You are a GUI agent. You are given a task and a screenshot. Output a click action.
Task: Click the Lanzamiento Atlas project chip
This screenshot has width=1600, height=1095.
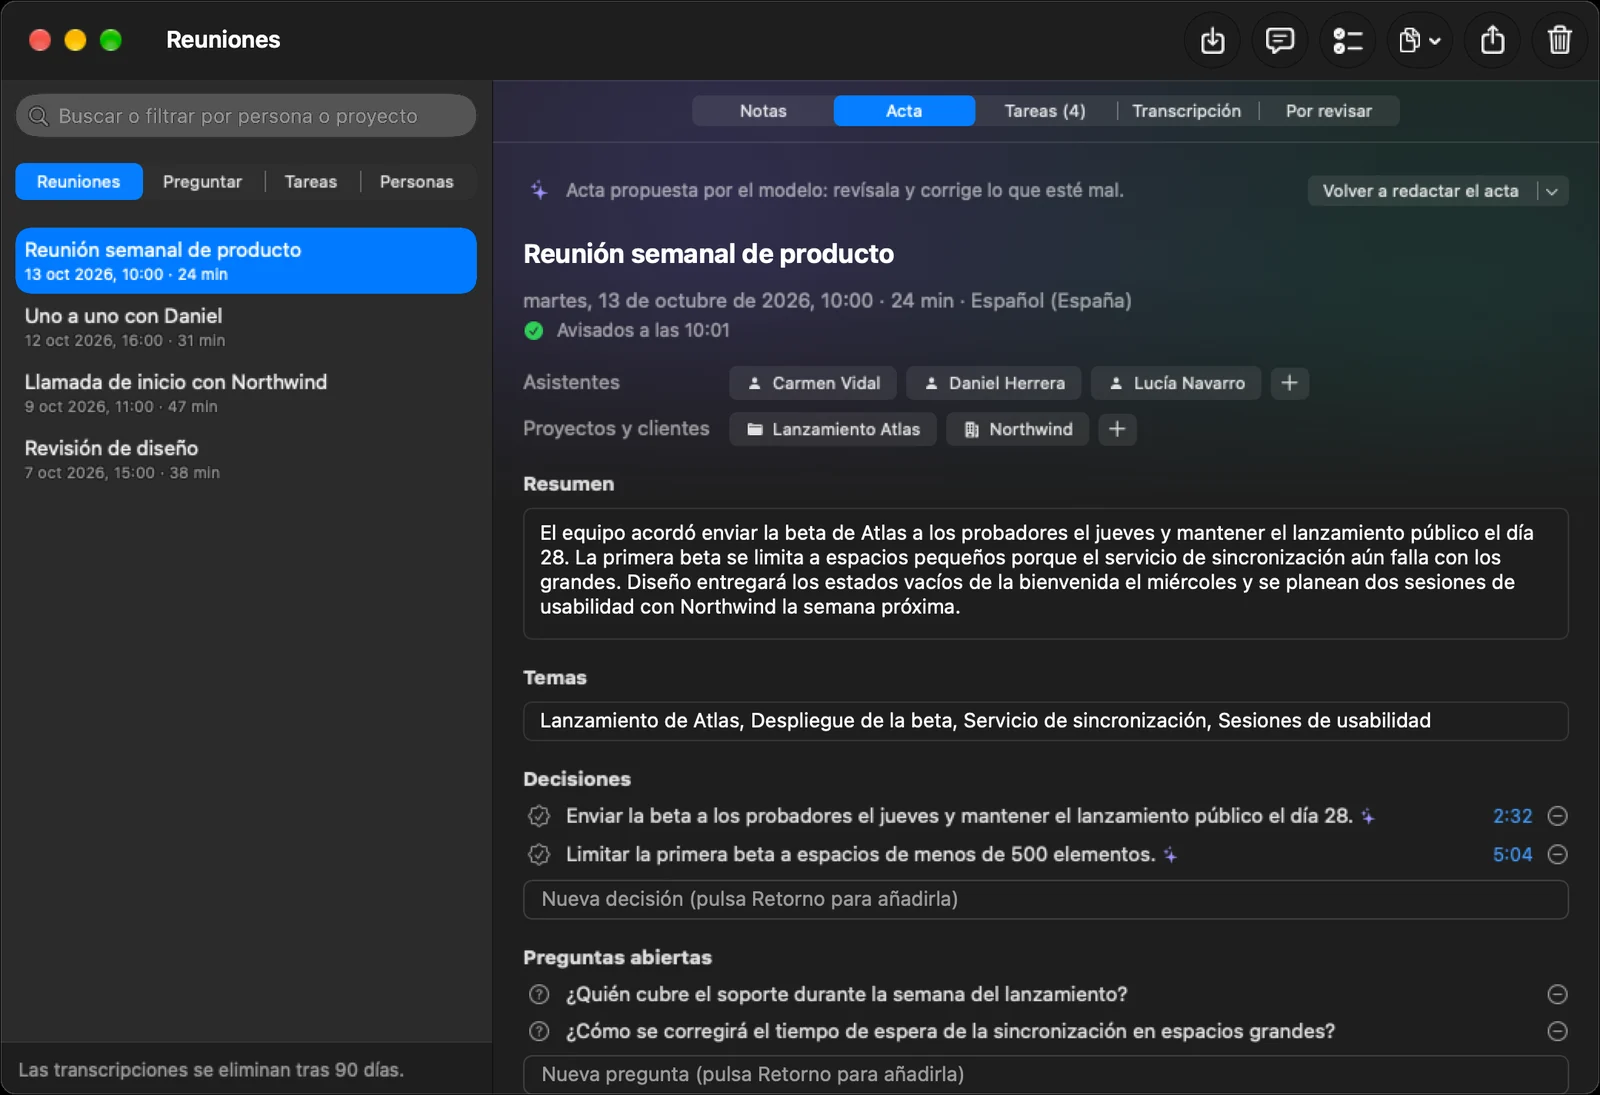pyautogui.click(x=833, y=429)
